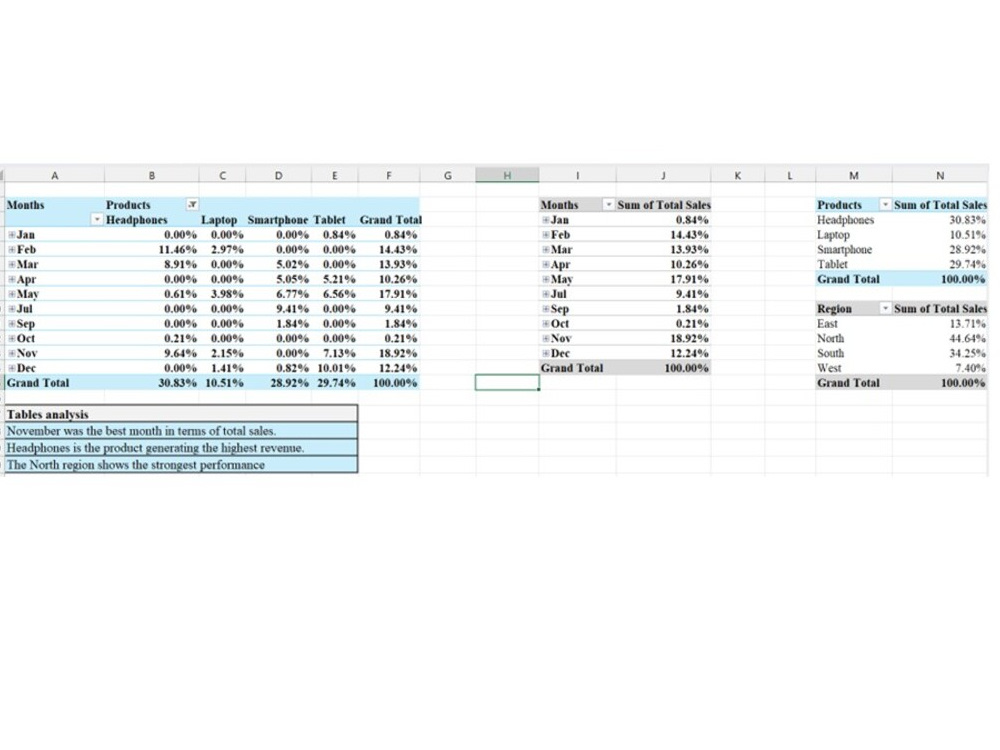
Task: Click the Tablet column header in left pivot
Action: [x=335, y=220]
